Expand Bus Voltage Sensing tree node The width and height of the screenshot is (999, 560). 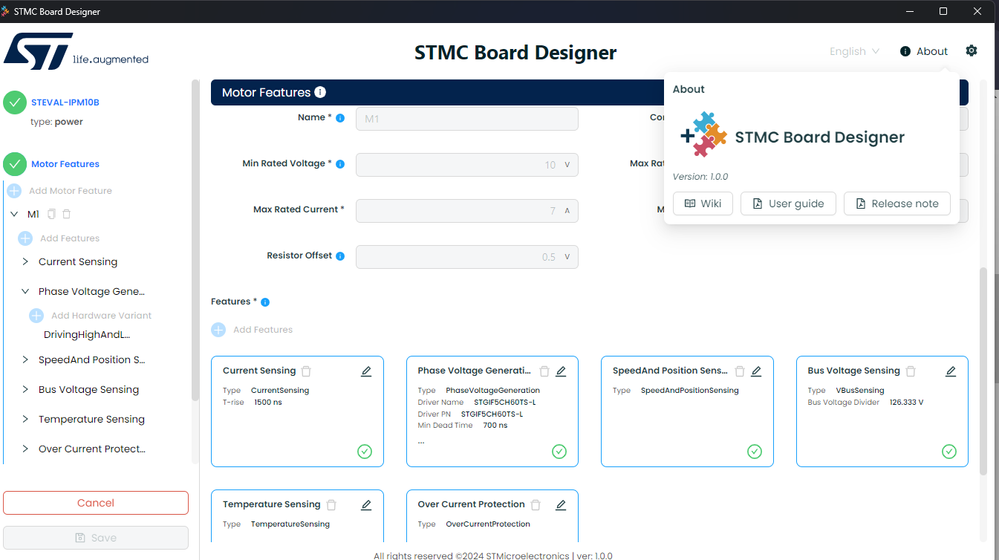click(25, 389)
